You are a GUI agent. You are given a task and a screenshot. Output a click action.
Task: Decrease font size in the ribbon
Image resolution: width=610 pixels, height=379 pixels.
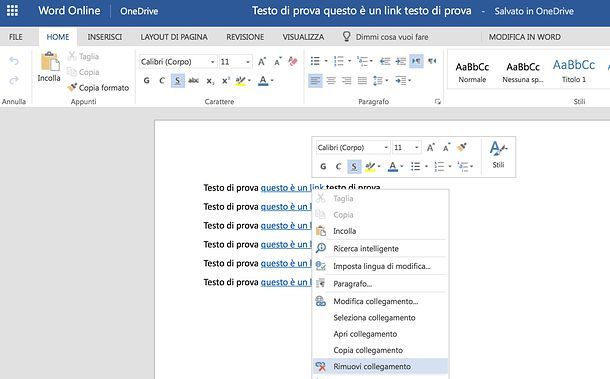click(277, 61)
